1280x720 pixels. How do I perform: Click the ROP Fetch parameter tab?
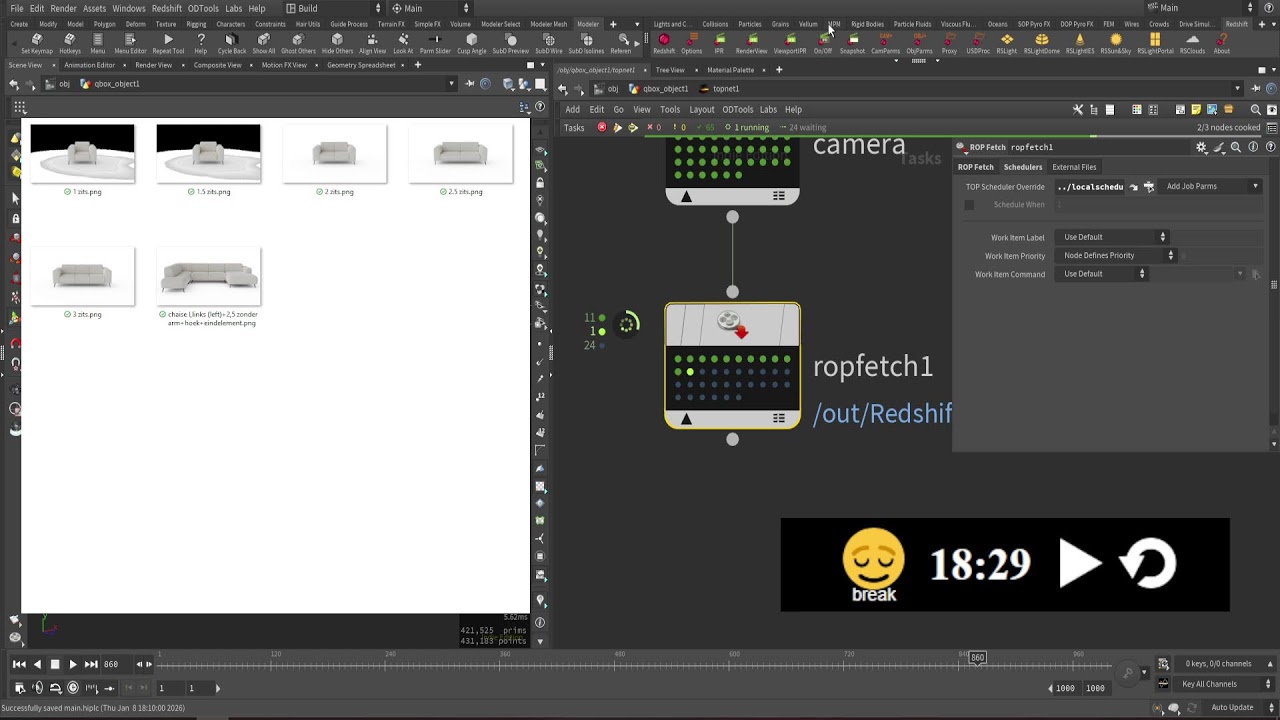tap(976, 167)
